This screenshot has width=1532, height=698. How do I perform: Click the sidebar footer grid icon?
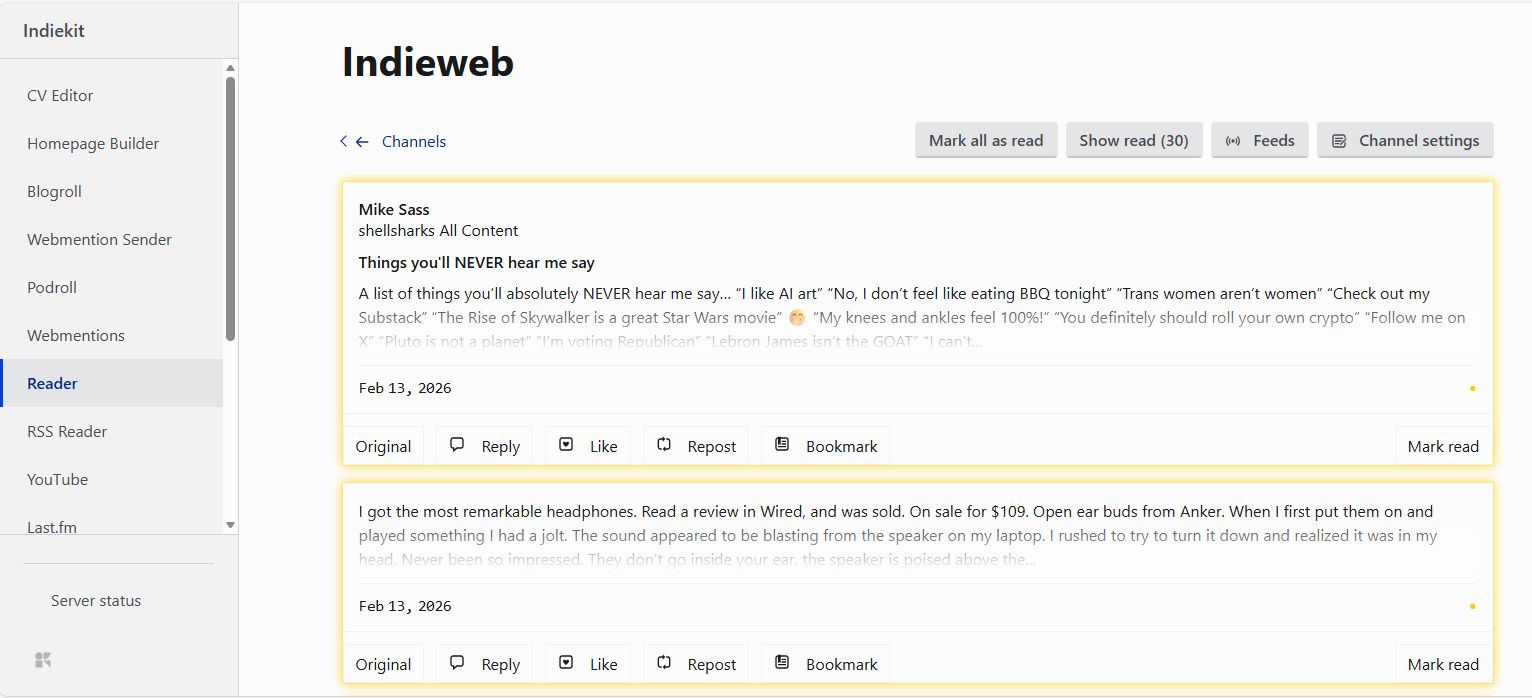pyautogui.click(x=43, y=660)
